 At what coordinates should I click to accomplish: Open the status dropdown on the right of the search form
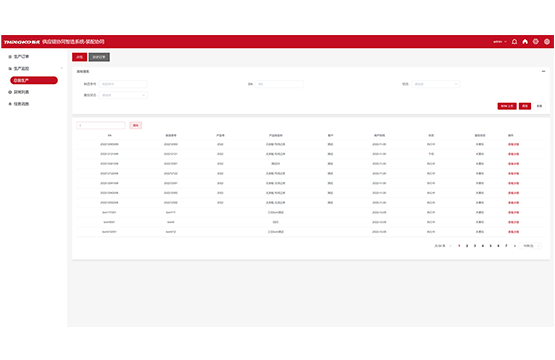pos(435,84)
